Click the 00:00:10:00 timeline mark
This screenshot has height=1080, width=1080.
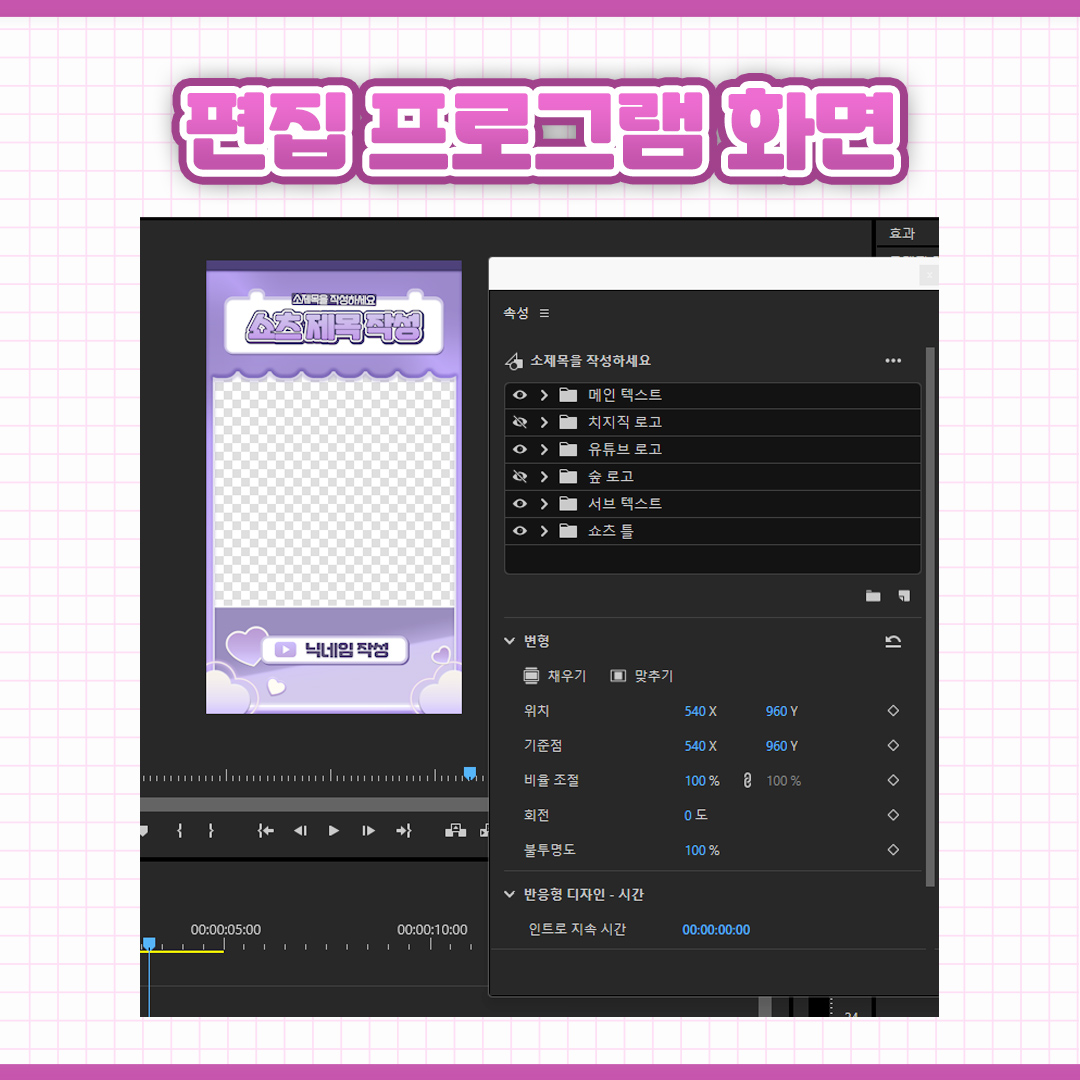coord(432,929)
